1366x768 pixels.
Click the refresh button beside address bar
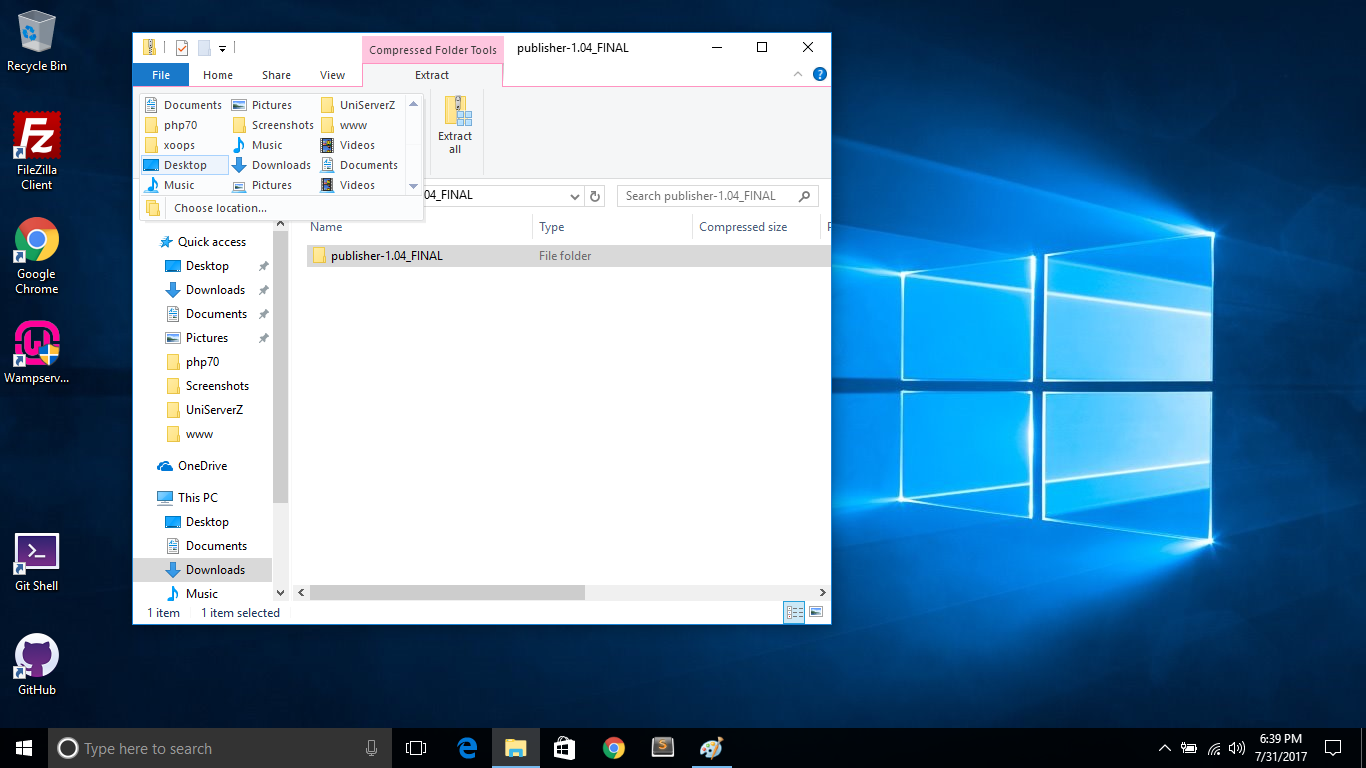(596, 196)
